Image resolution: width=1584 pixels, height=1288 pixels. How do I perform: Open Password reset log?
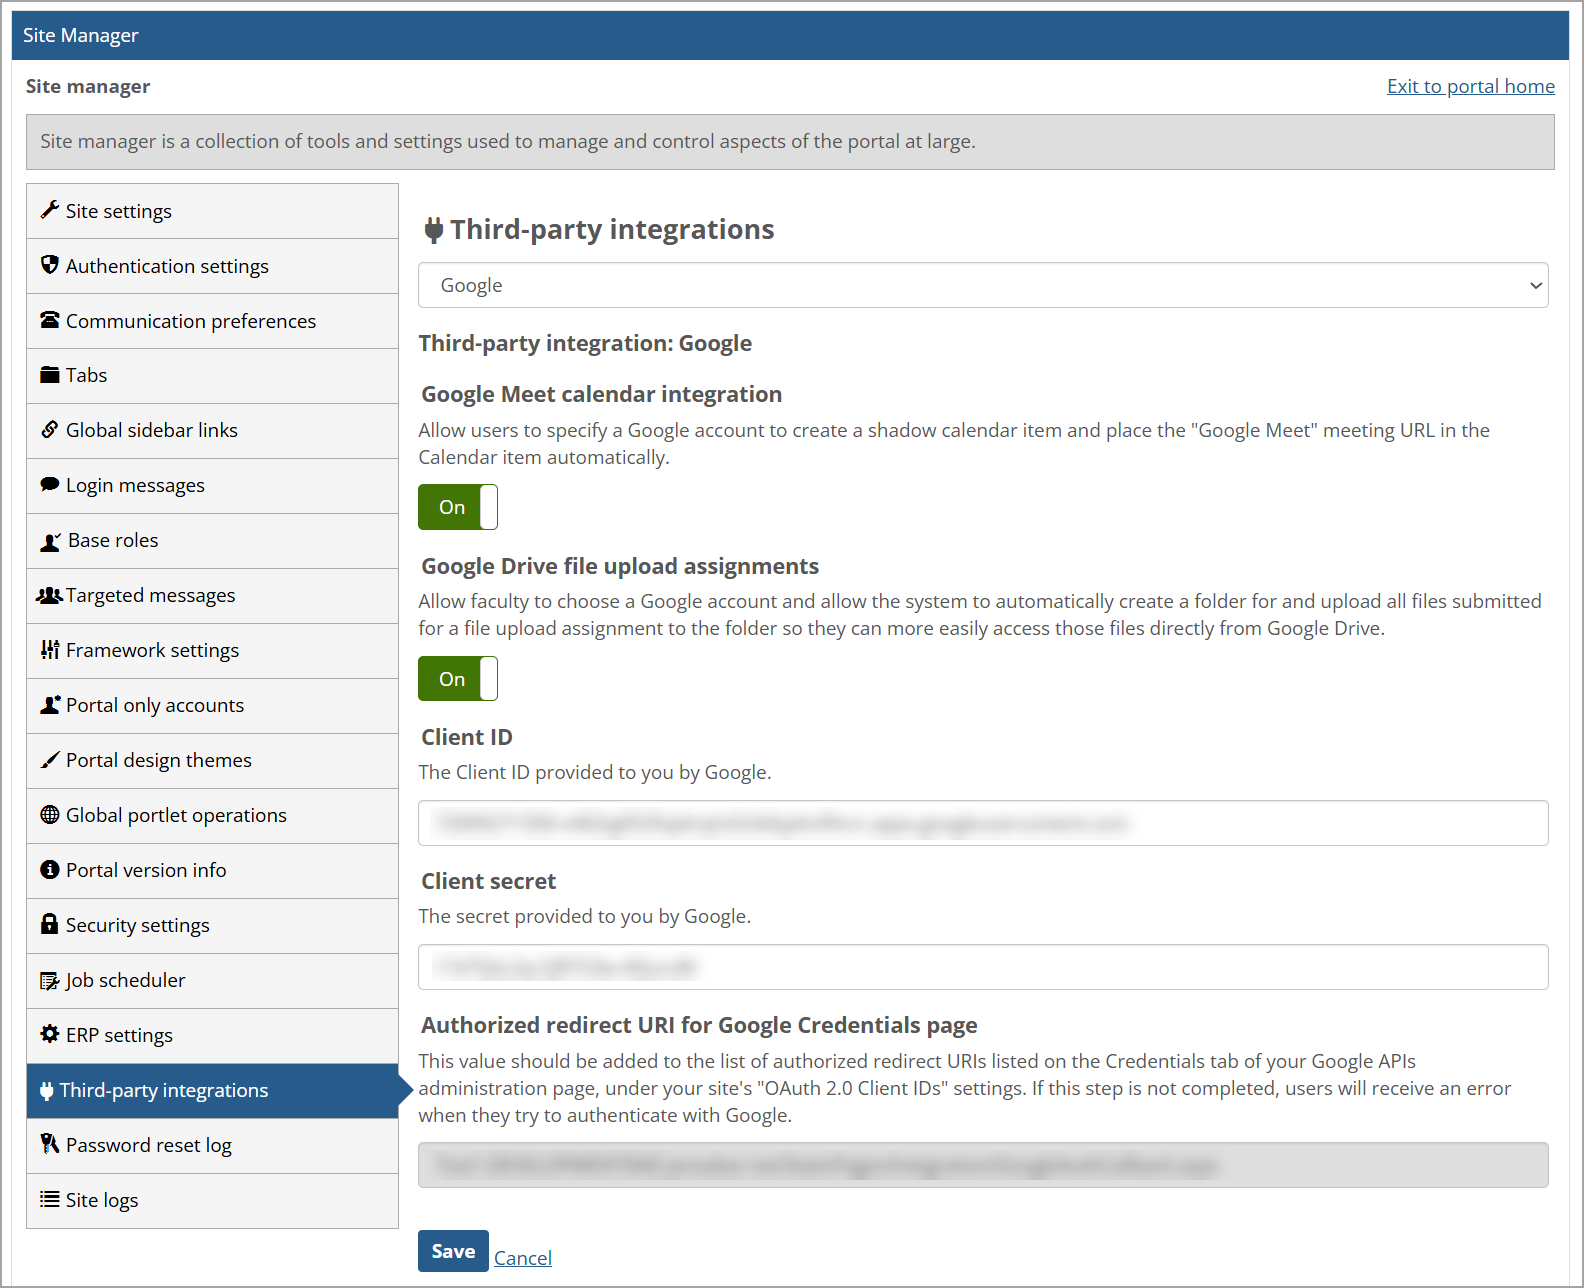click(212, 1146)
